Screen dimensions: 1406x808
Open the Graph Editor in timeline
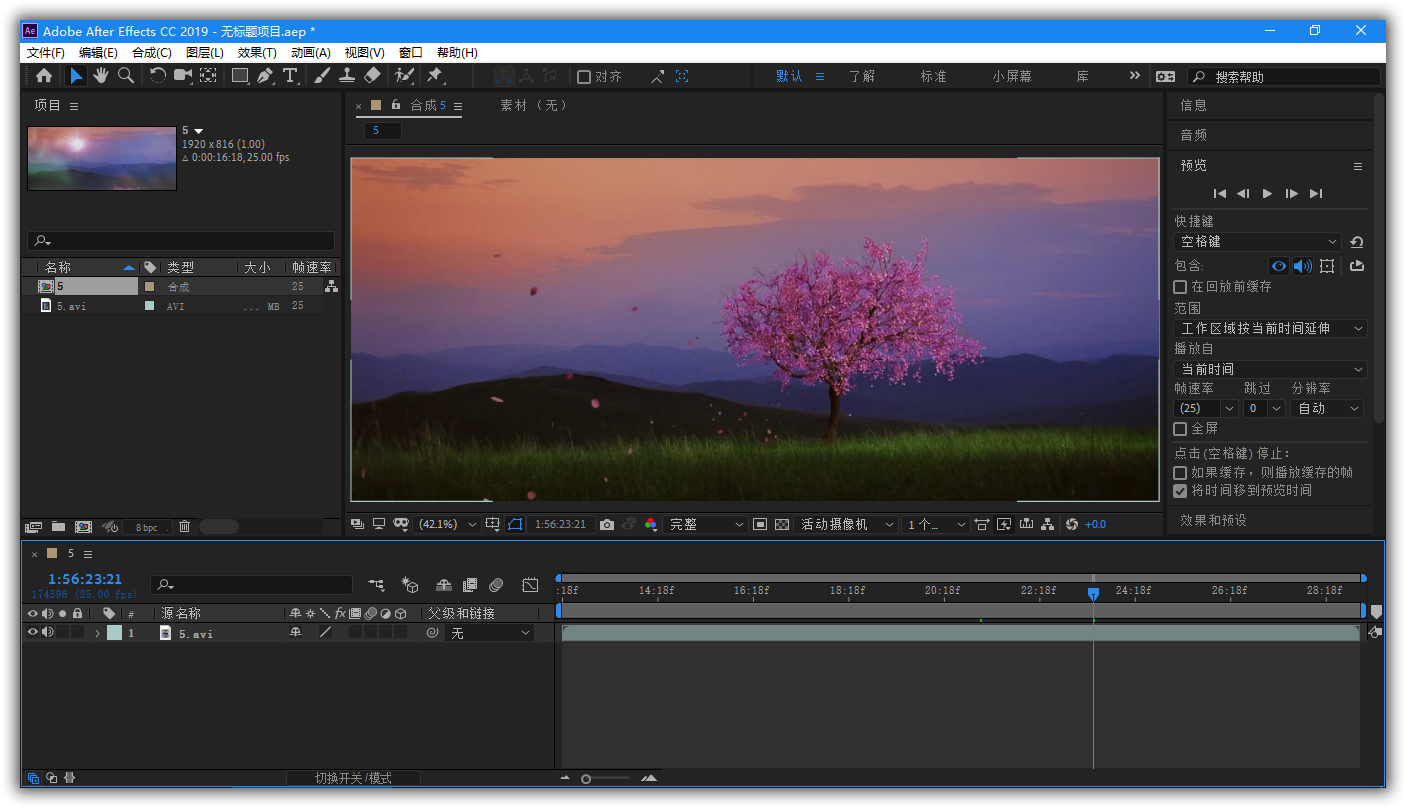click(x=530, y=585)
